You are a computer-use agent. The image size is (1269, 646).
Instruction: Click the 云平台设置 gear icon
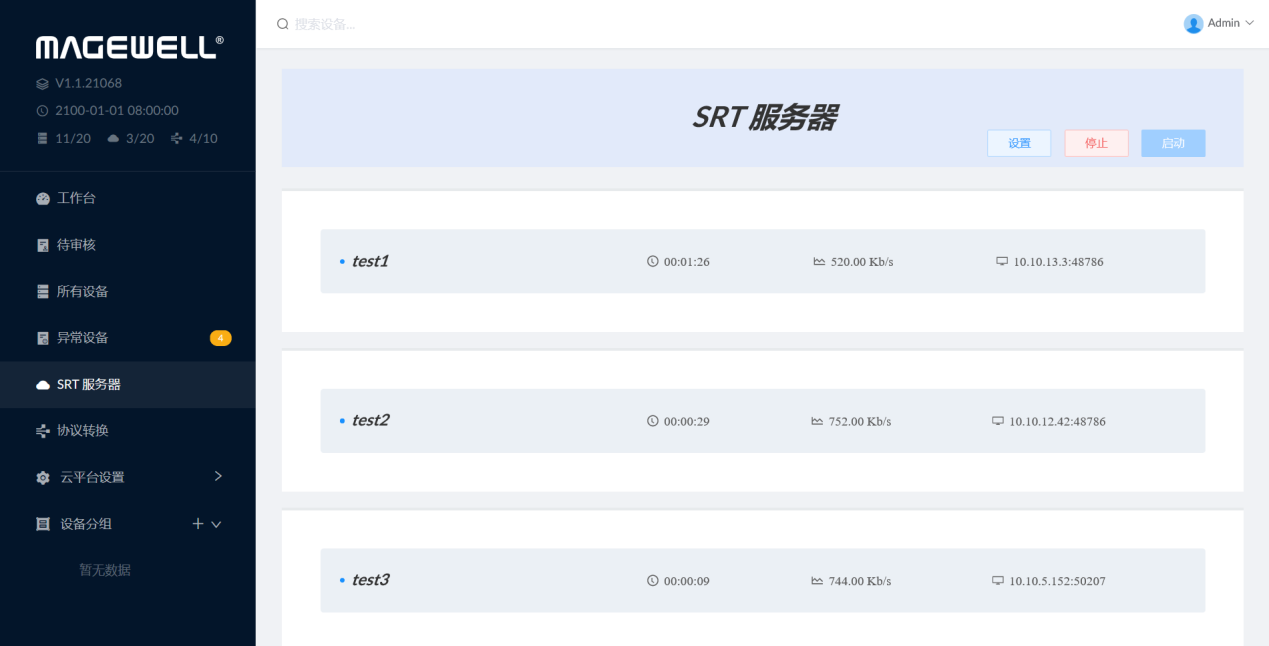click(43, 478)
